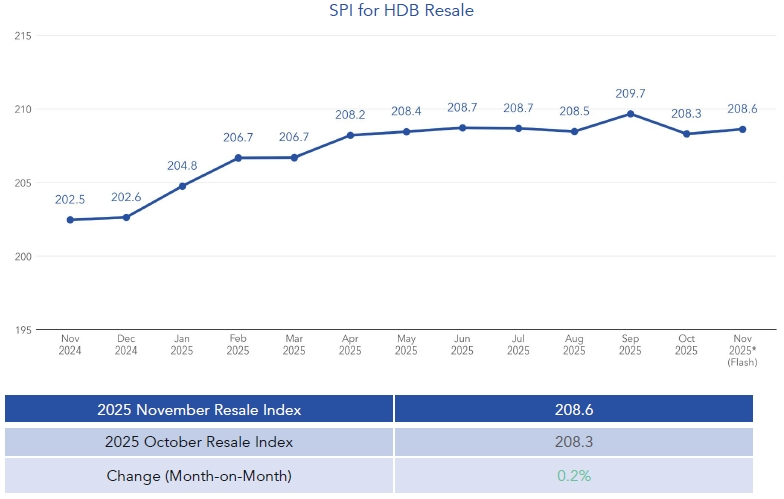
Task: Click the 208.2 data label
Action: (x=350, y=115)
